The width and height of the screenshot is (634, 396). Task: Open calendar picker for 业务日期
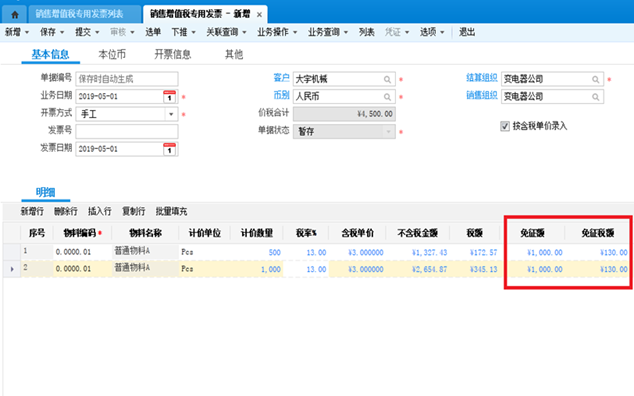tap(169, 97)
